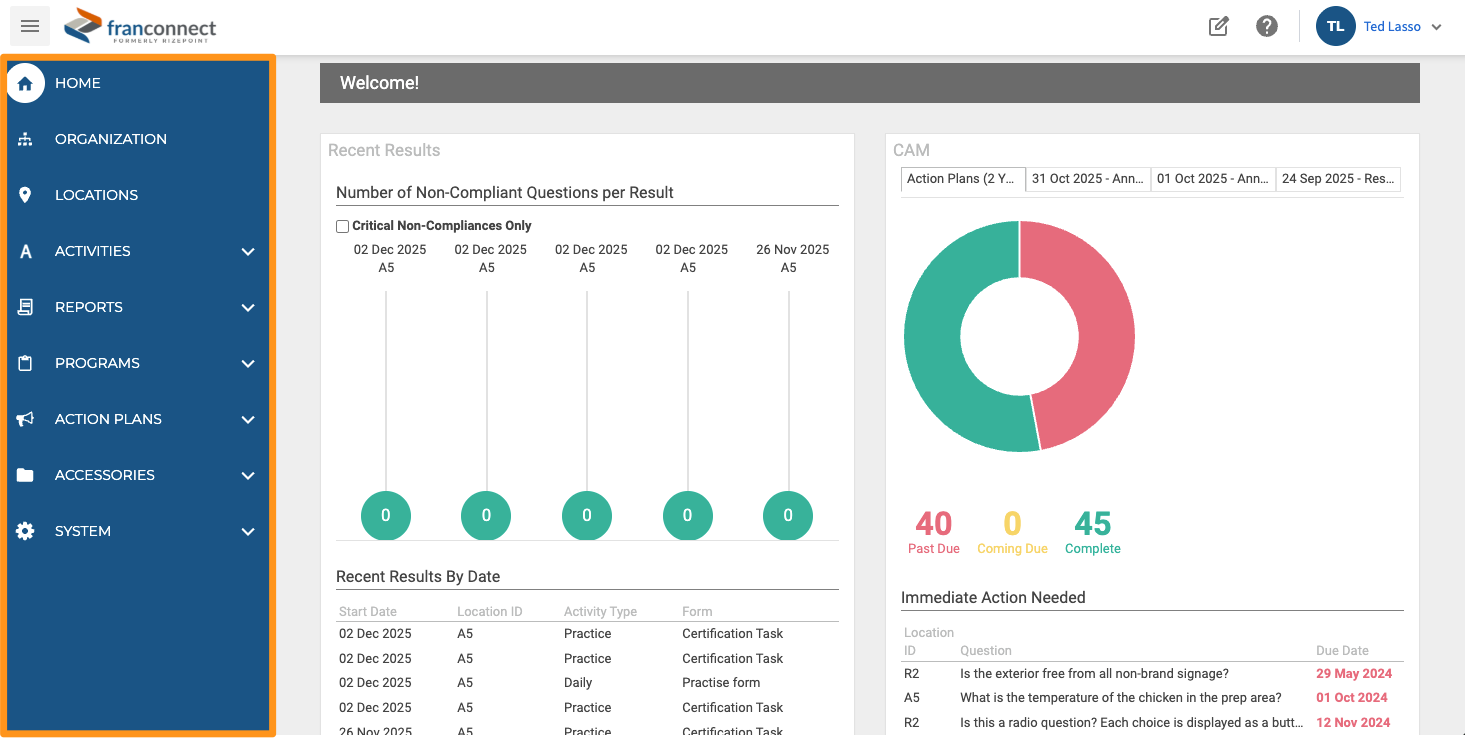Screen dimensions: 1465x738
Task: Open the Ted Lasso user dropdown
Action: pyautogui.click(x=1380, y=27)
